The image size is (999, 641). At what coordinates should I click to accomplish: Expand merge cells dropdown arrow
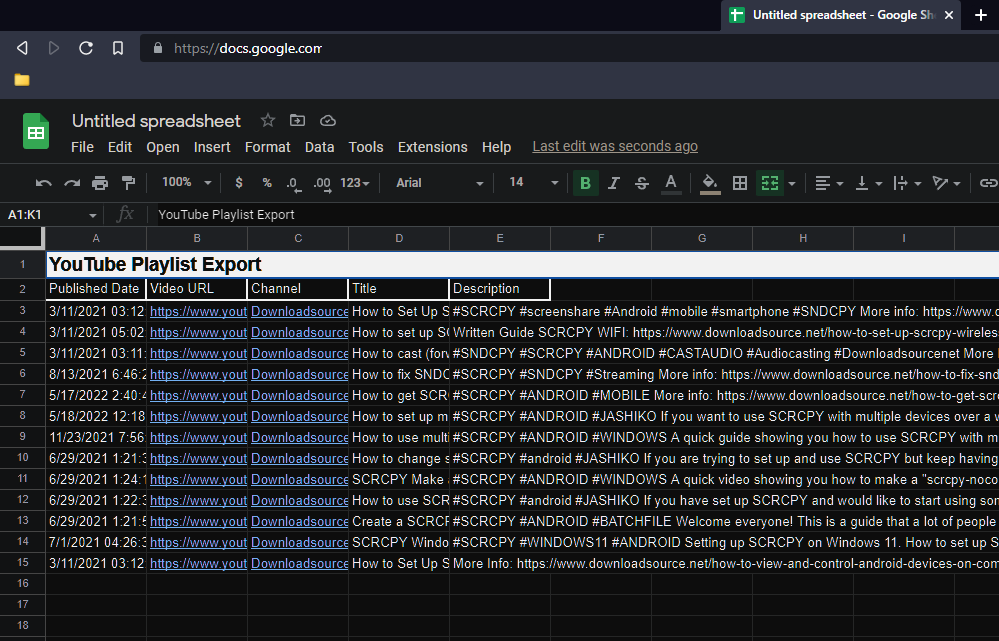tap(792, 184)
